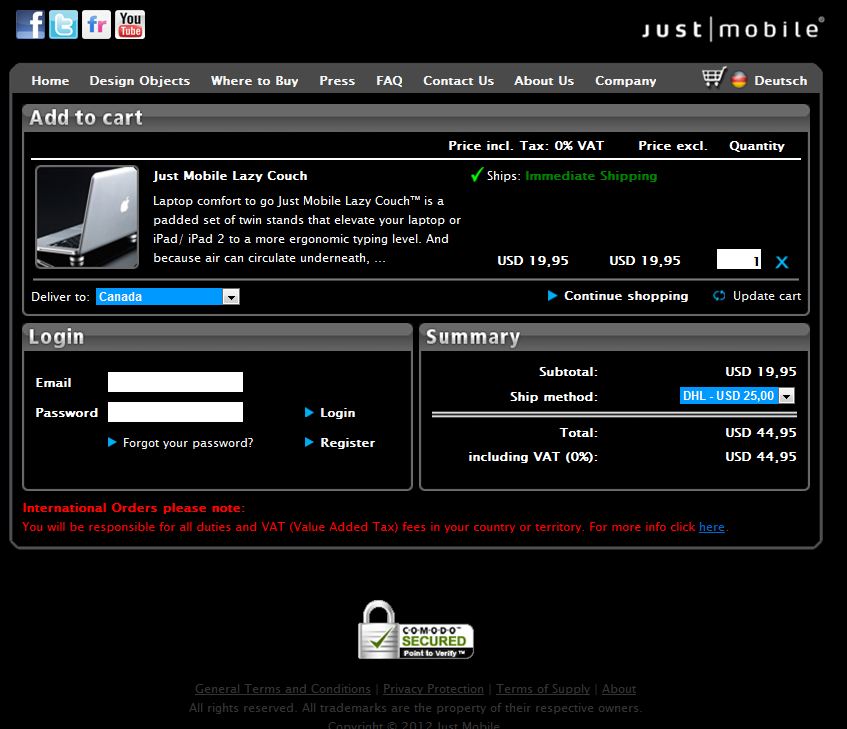
Task: Open the Design Objects menu
Action: tap(140, 81)
